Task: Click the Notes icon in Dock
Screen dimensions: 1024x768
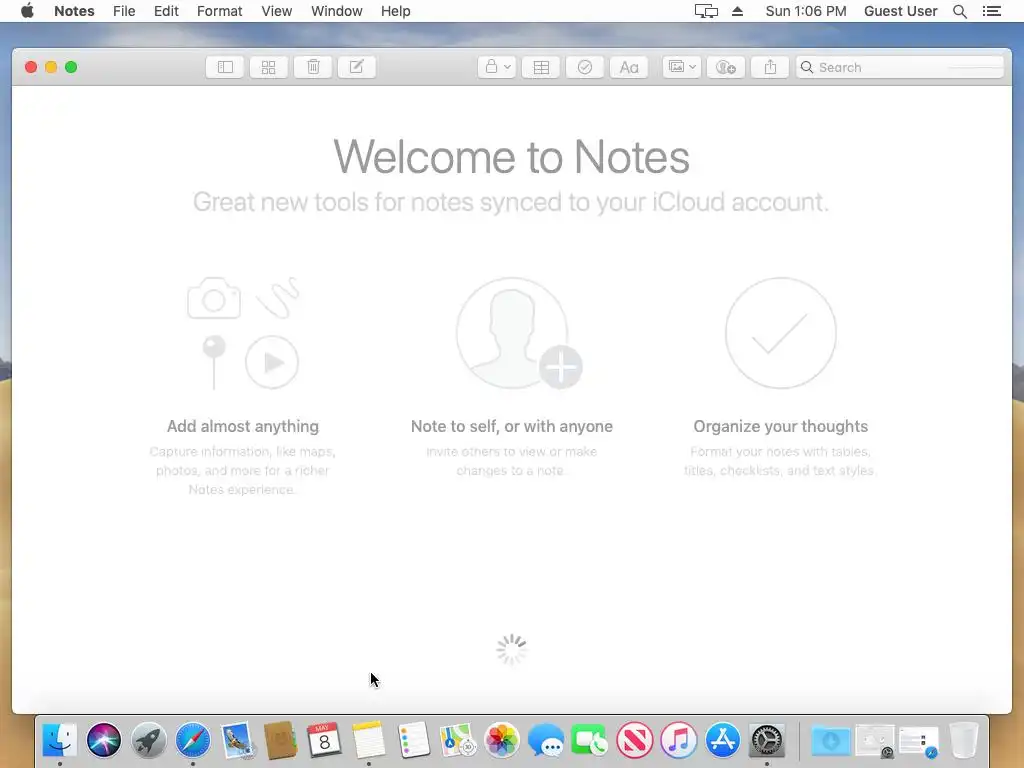Action: [x=369, y=741]
